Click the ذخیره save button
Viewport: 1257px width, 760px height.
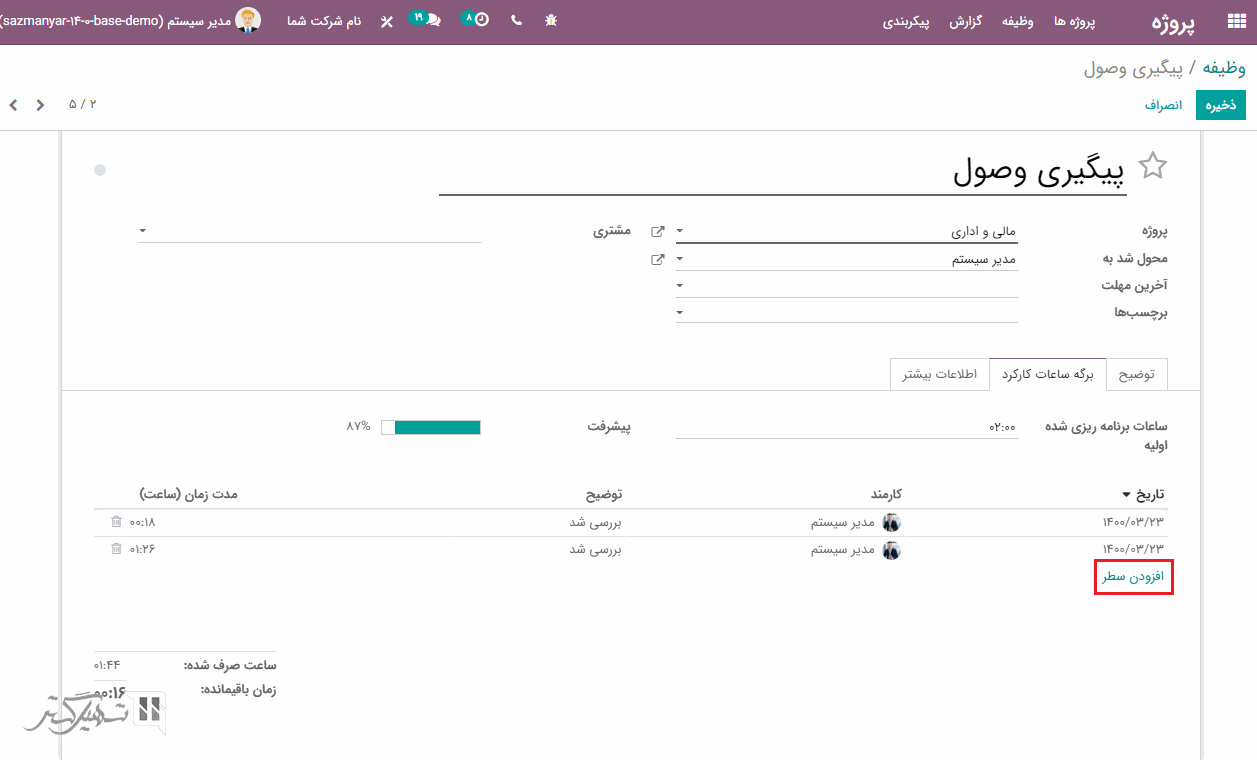tap(1220, 105)
